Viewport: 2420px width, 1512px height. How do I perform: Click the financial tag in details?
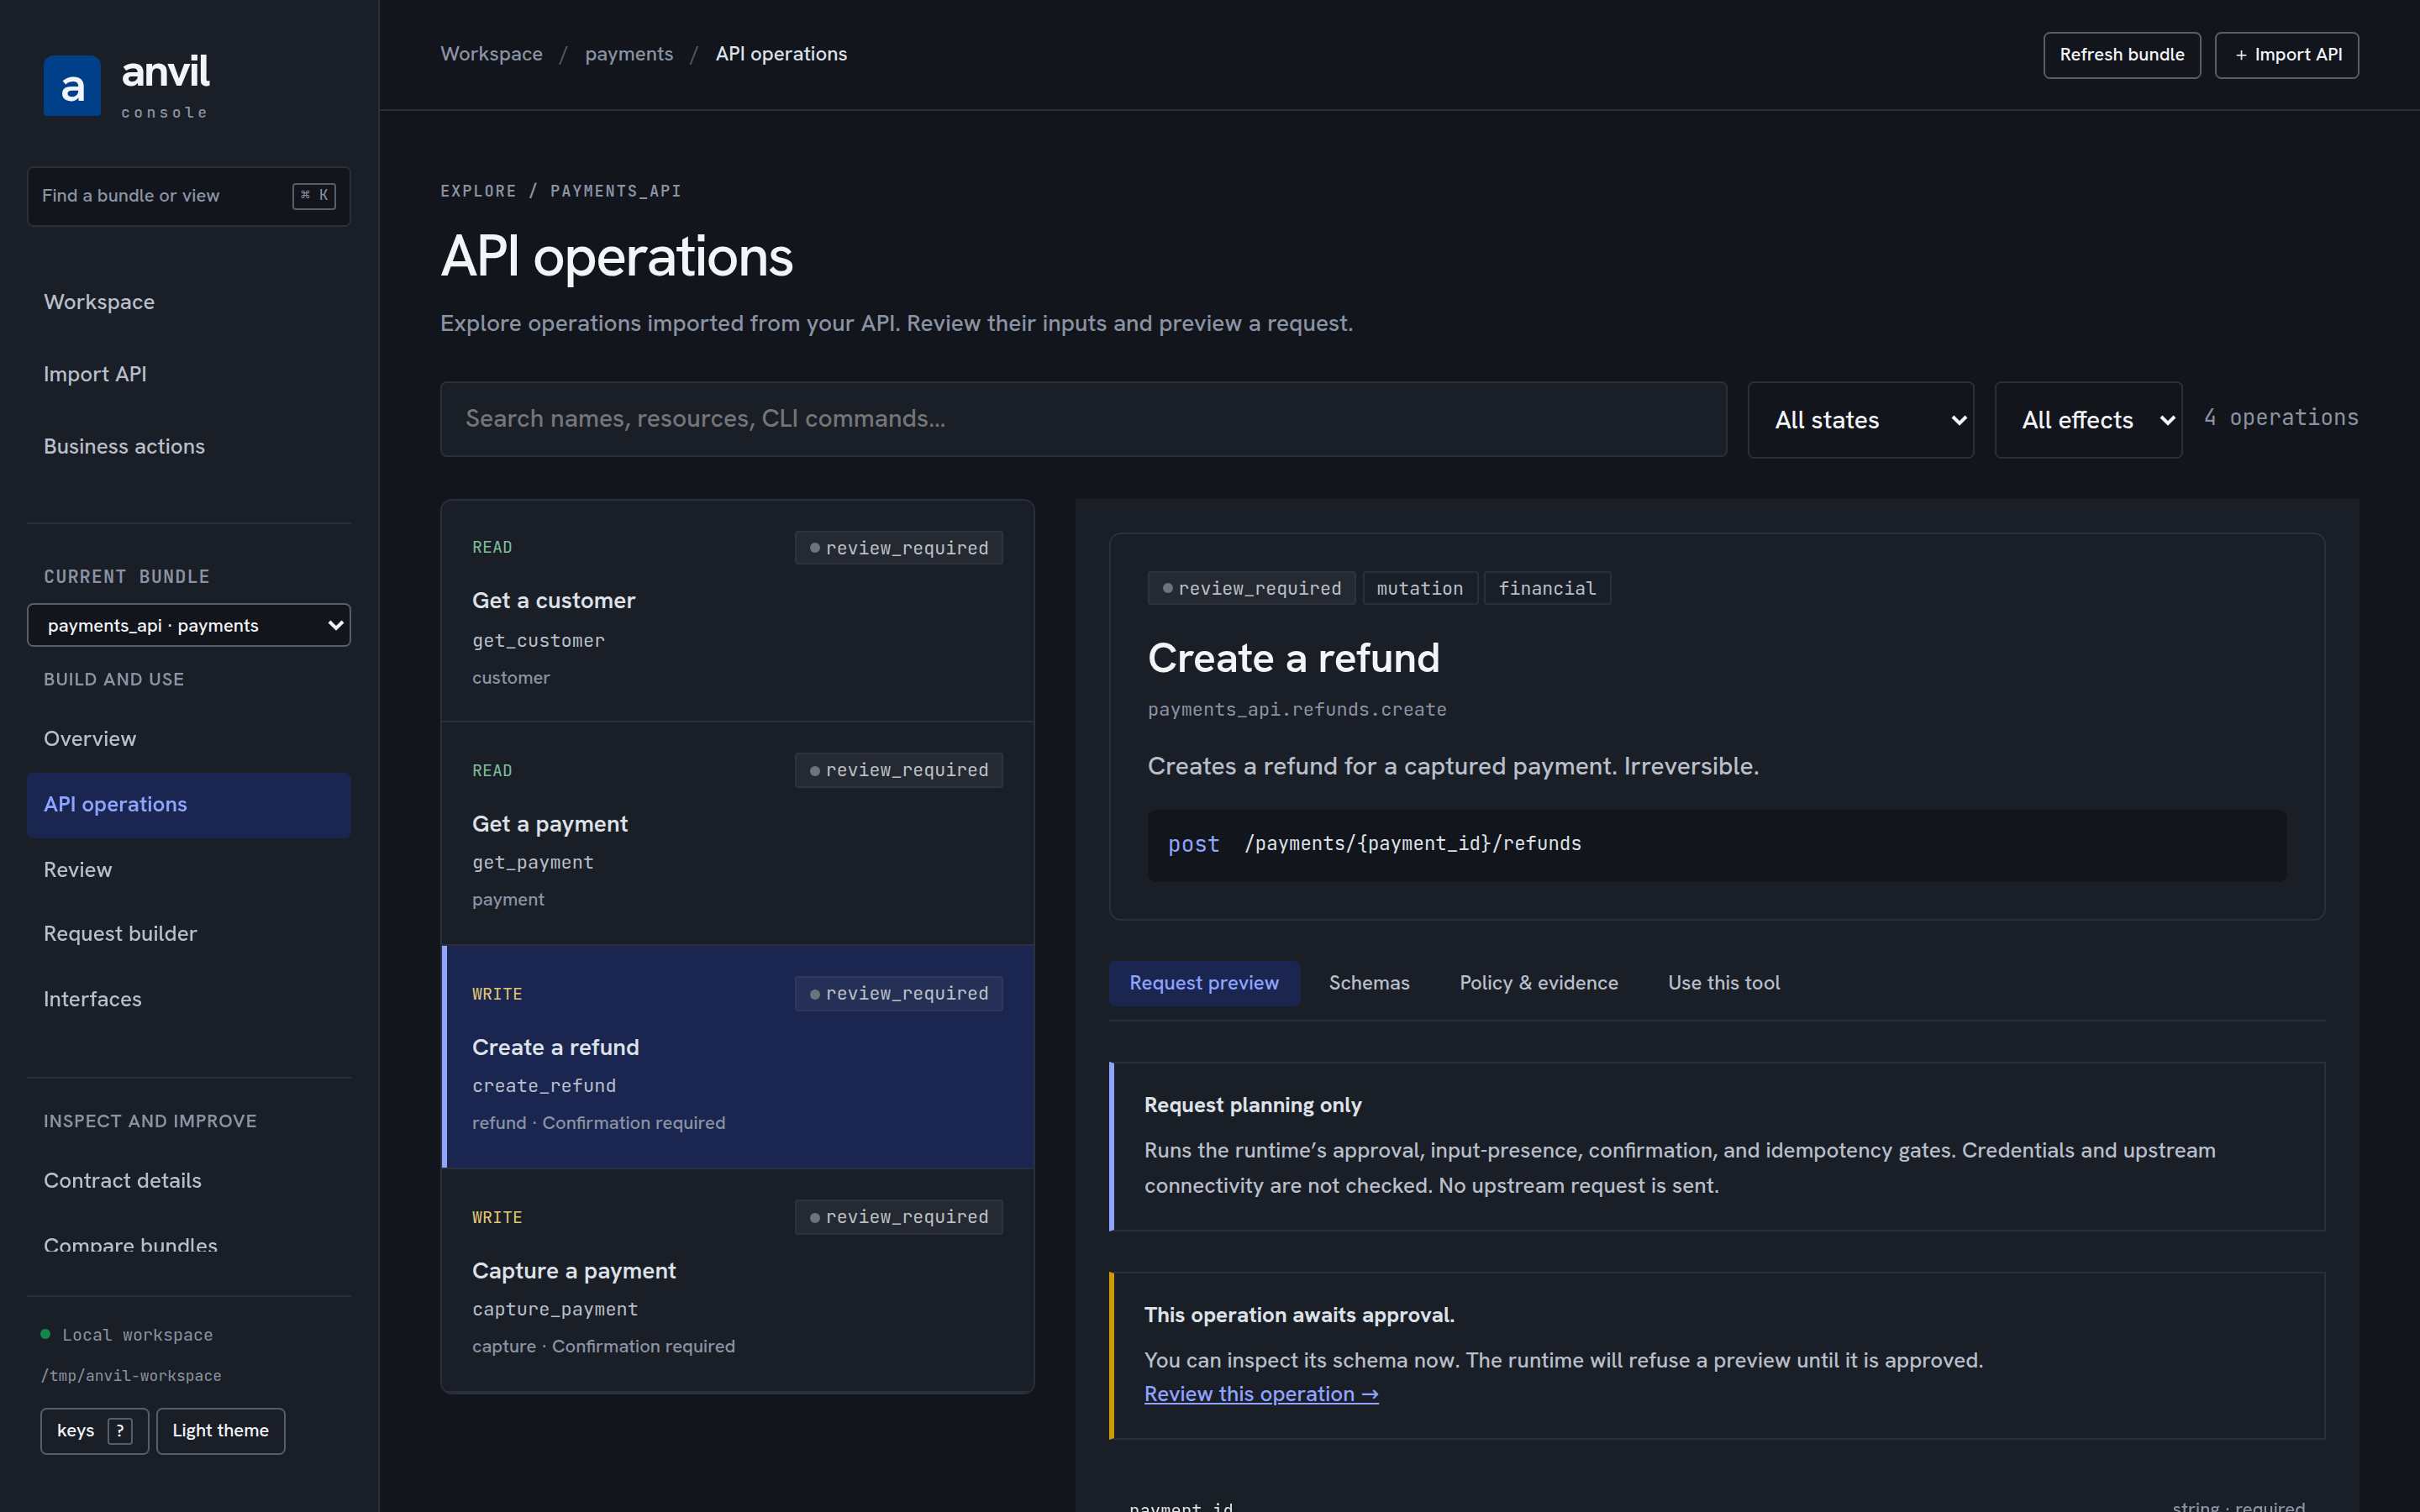pyautogui.click(x=1547, y=588)
